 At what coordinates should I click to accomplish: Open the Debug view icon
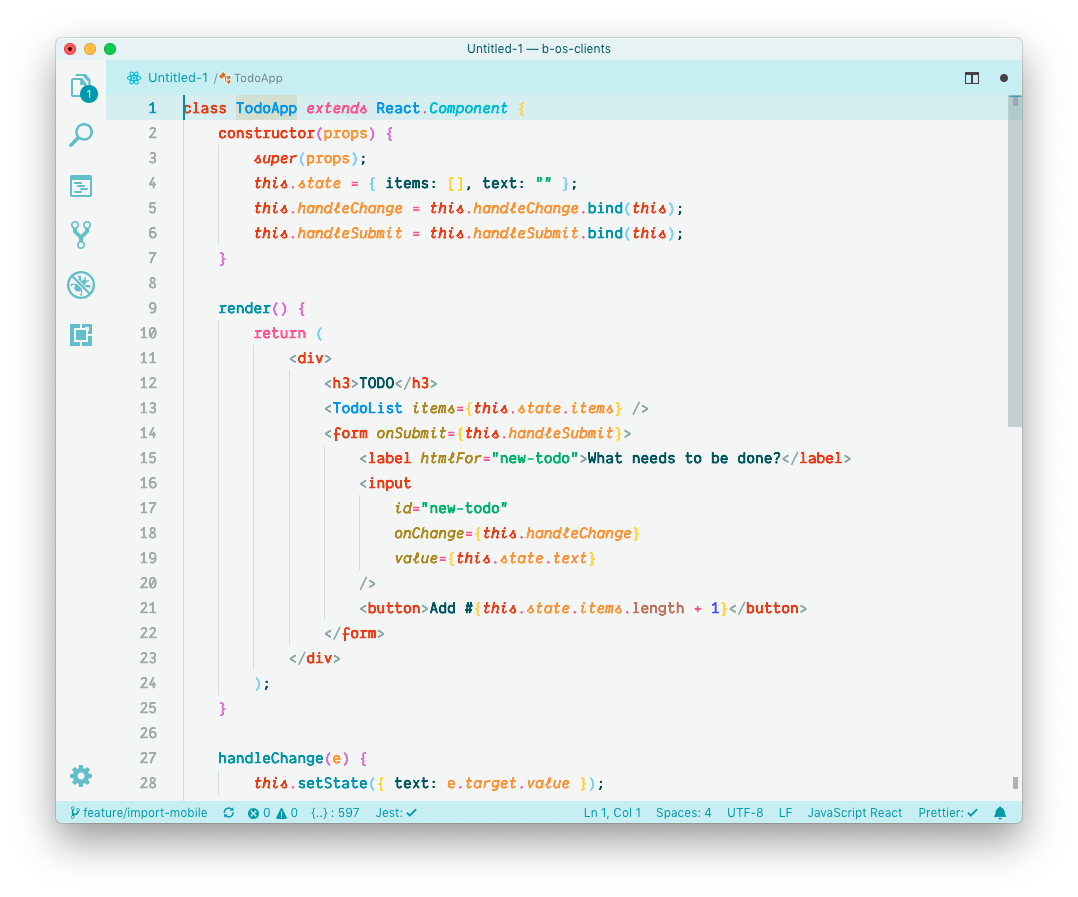[81, 285]
